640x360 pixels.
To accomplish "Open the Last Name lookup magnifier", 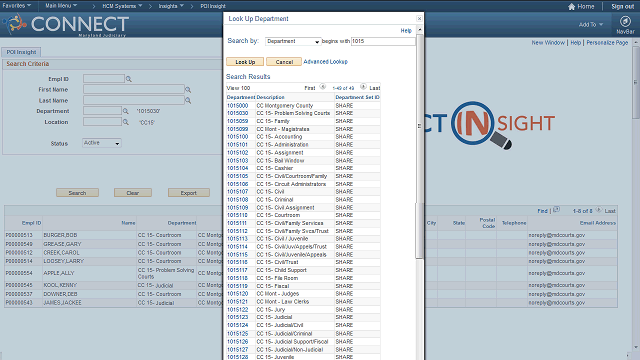I will 188,100.
